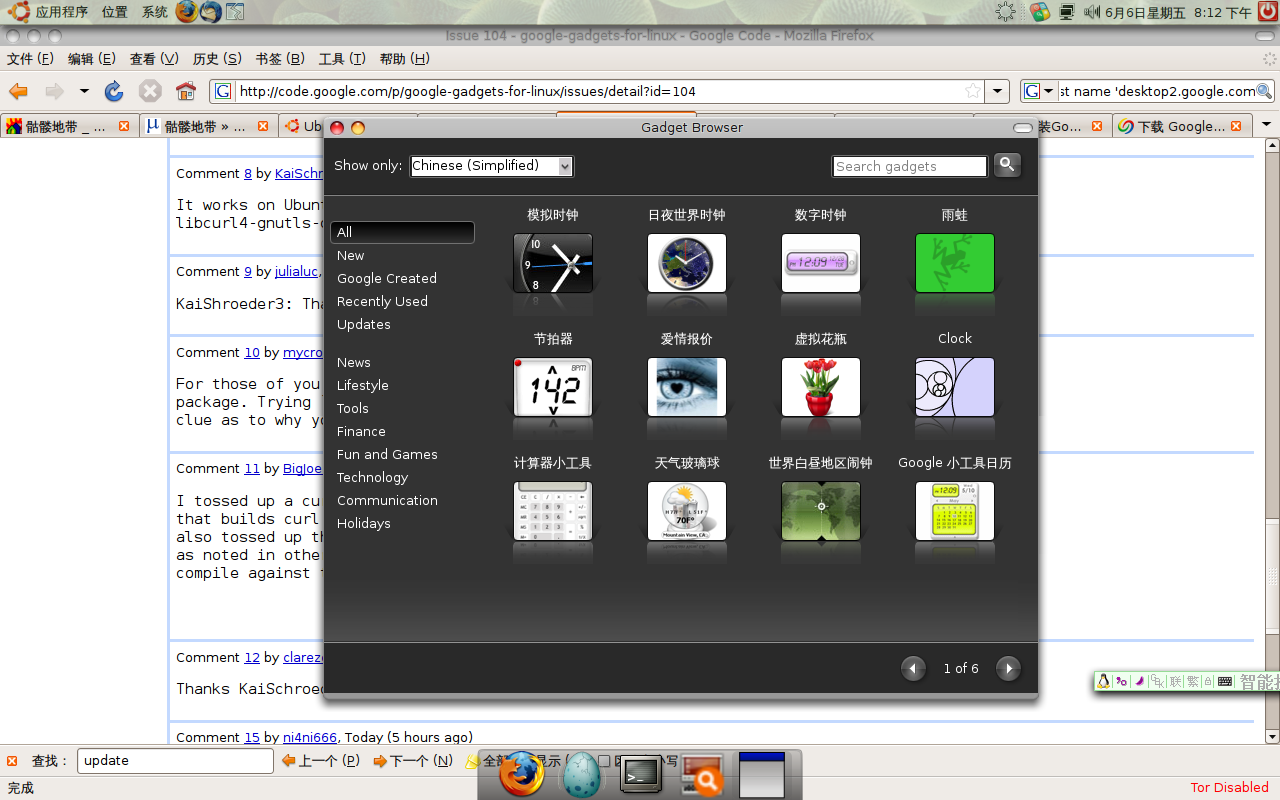Open Comment 10 permalink

[252, 353]
